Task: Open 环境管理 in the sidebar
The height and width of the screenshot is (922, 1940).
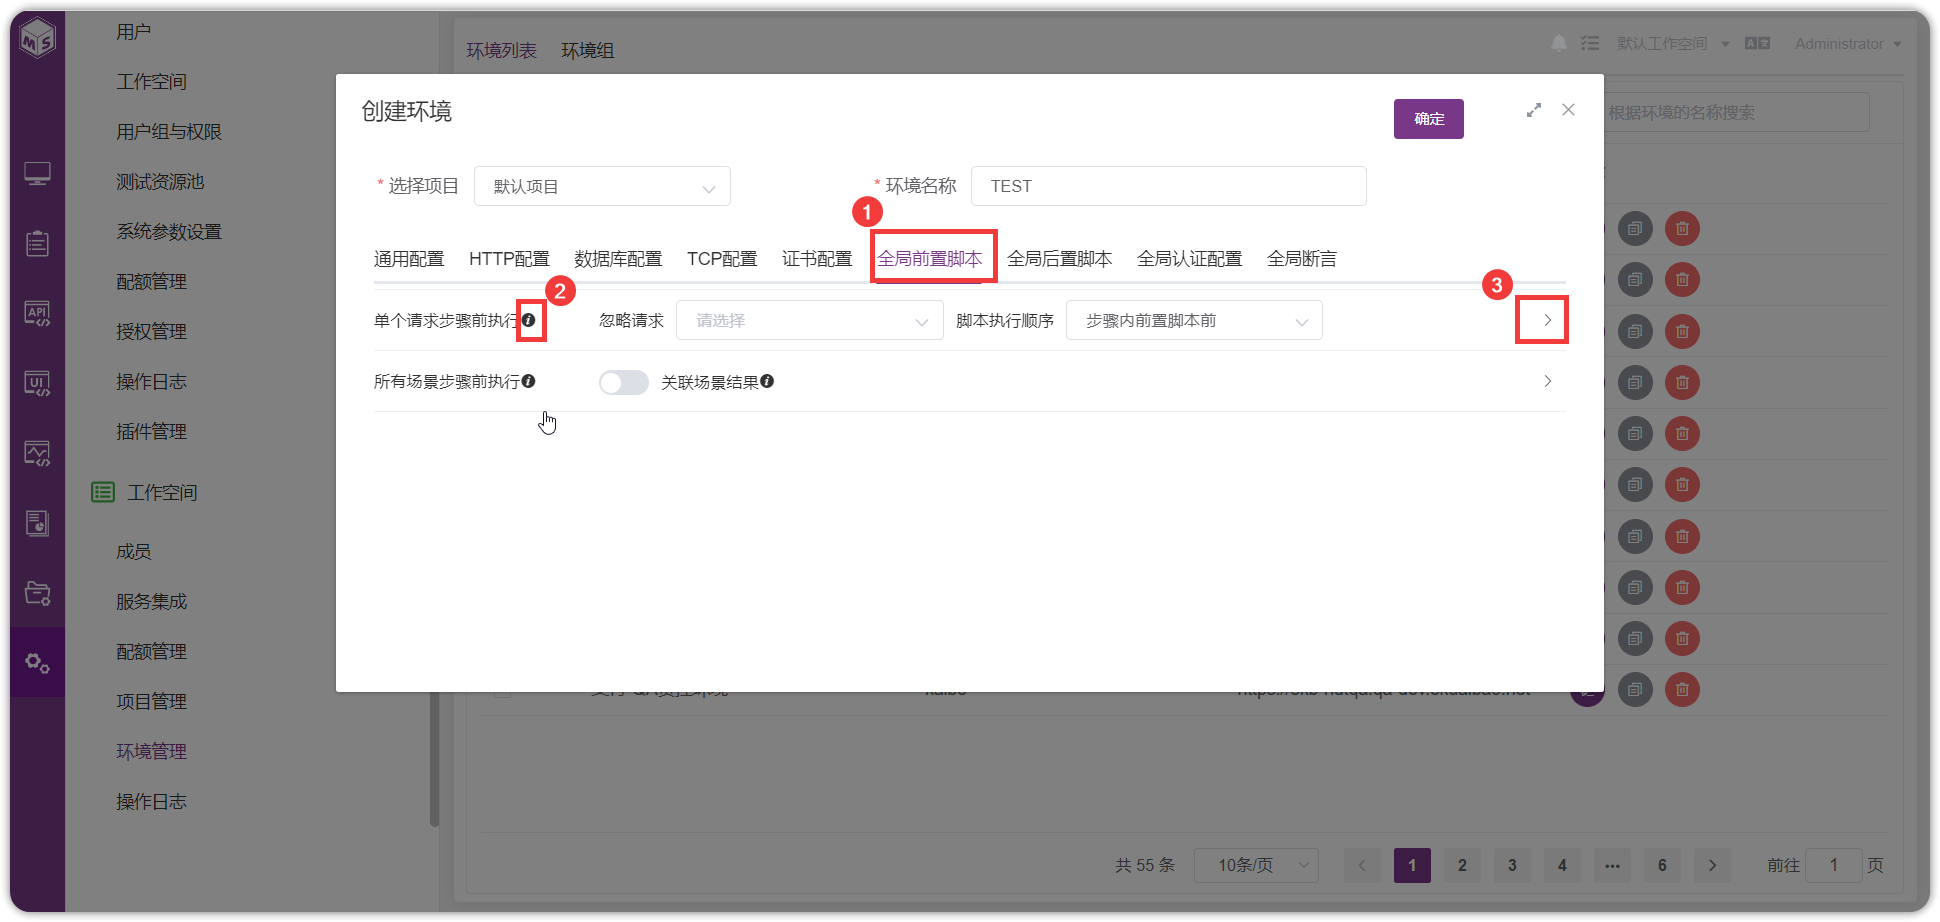Action: tap(151, 751)
